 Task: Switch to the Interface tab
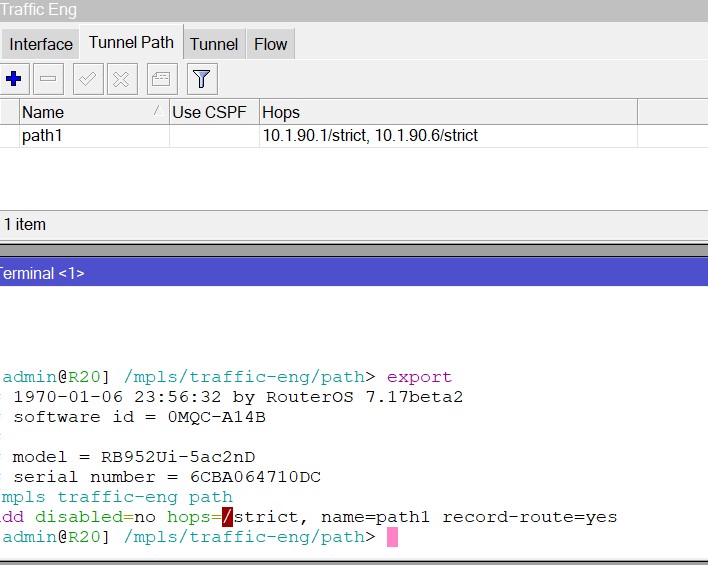[x=41, y=44]
